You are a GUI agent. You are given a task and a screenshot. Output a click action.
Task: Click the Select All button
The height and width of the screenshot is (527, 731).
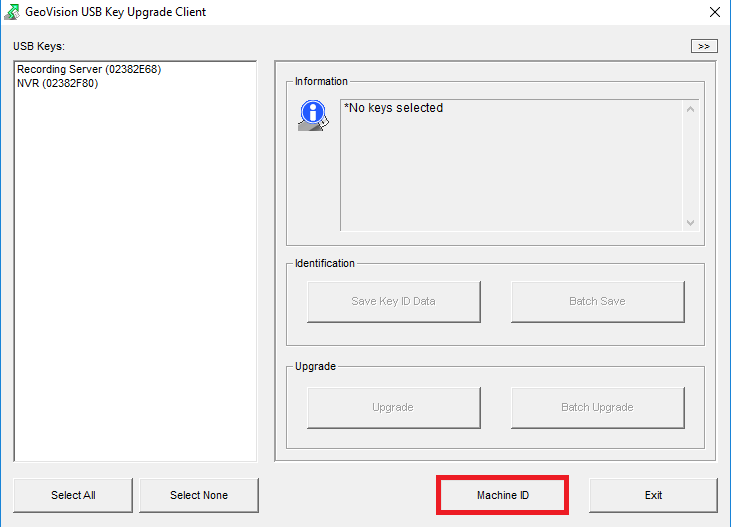73,495
